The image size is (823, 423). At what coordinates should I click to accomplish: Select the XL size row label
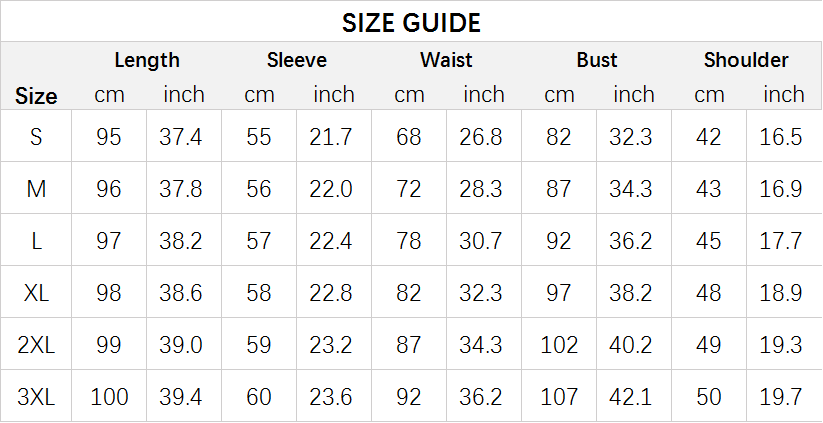36,293
